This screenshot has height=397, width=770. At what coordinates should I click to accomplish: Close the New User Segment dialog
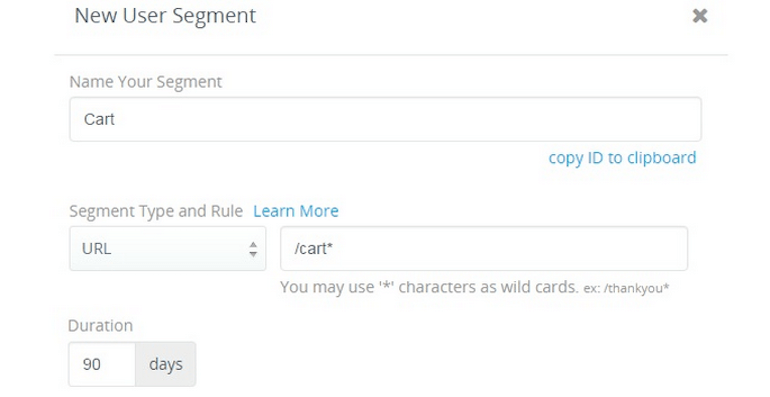click(700, 16)
